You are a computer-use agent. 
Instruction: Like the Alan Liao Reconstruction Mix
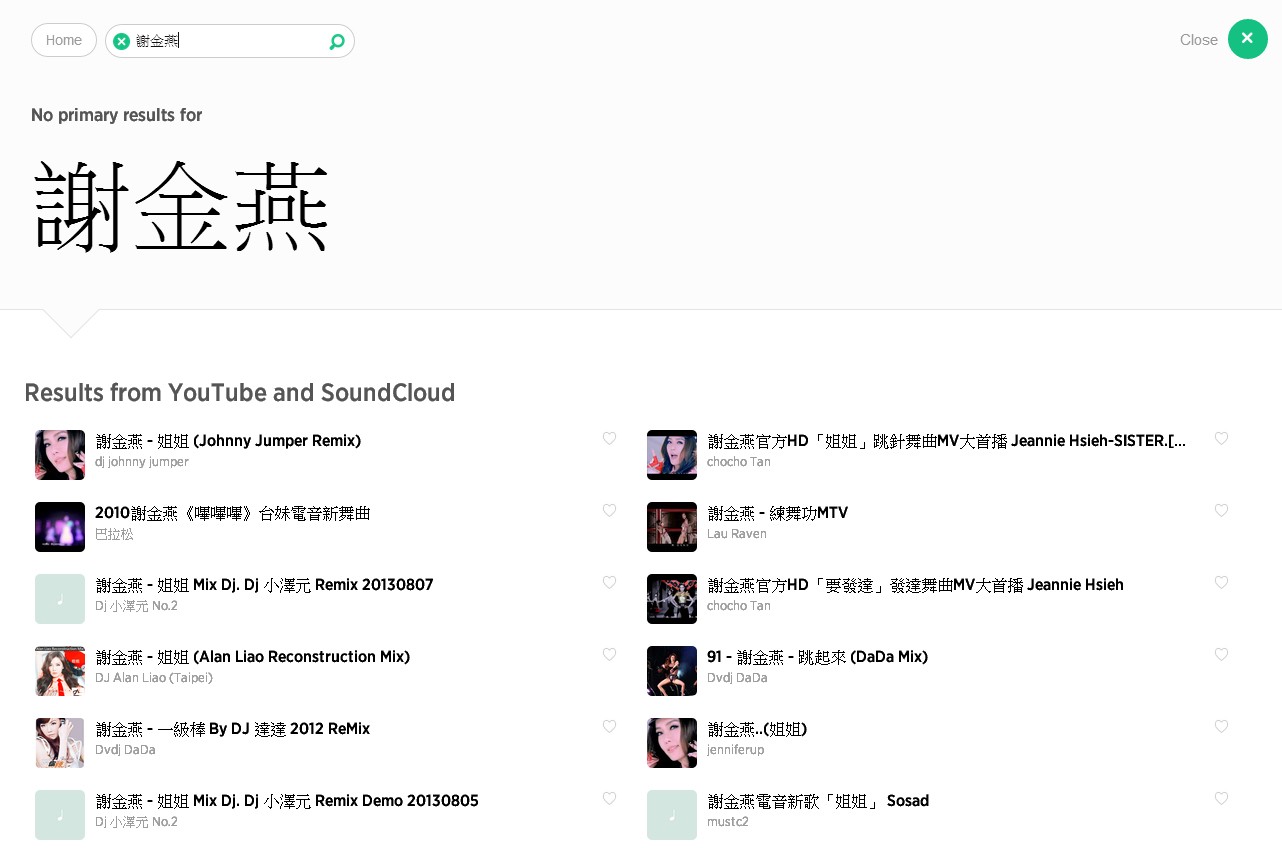pyautogui.click(x=609, y=655)
